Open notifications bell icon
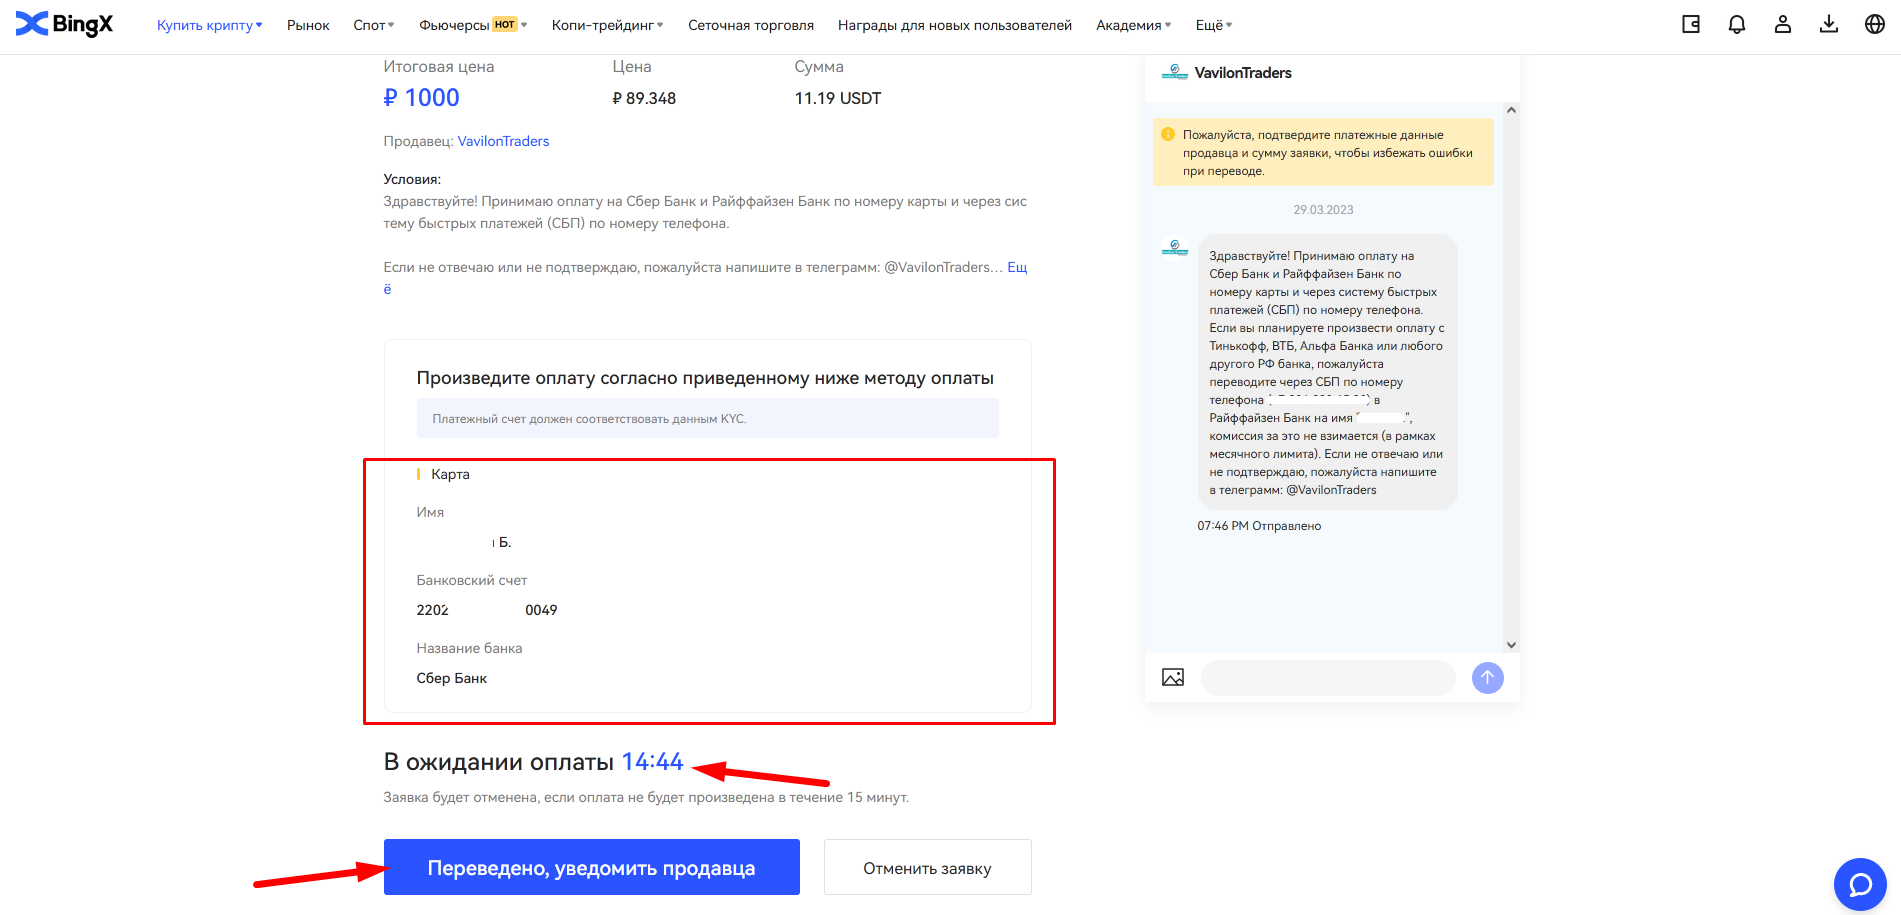1901x915 pixels. [x=1737, y=25]
